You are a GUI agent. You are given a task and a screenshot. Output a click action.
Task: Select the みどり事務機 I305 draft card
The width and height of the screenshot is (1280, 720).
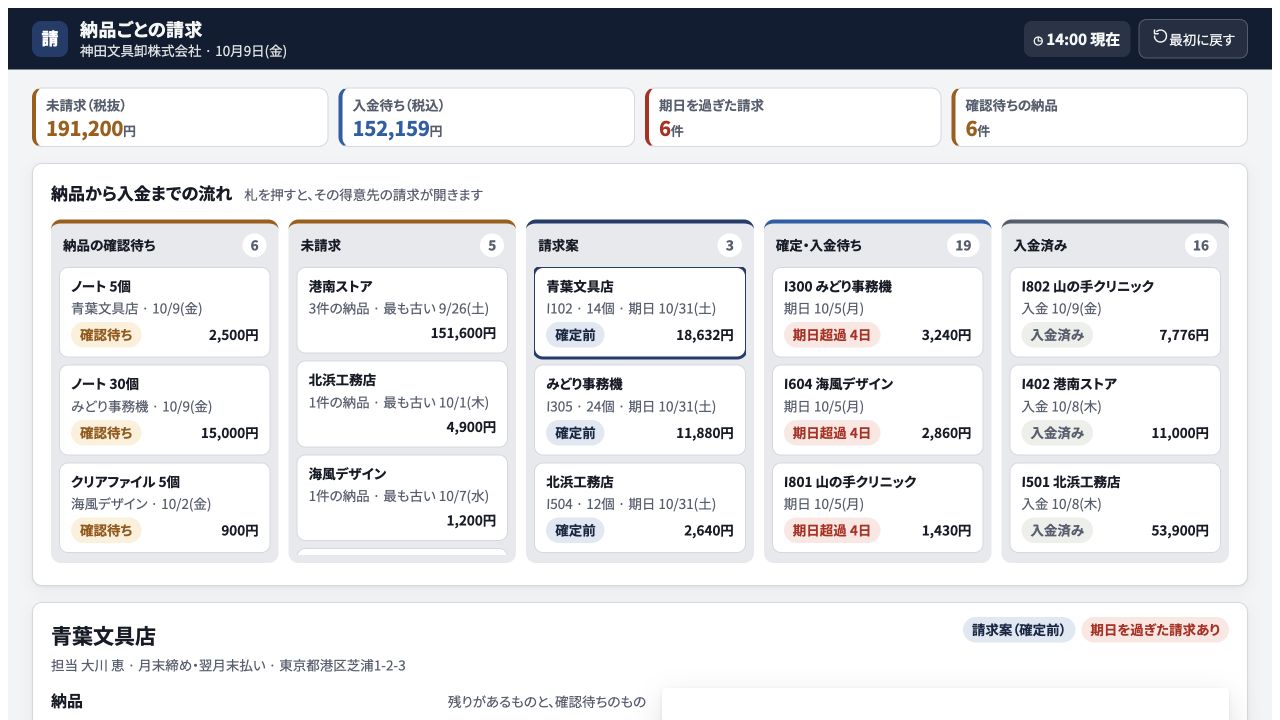640,410
